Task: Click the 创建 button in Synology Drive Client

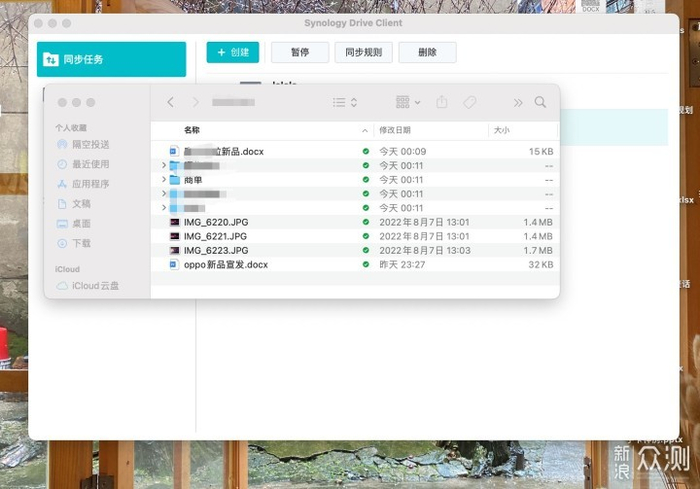Action: point(233,52)
